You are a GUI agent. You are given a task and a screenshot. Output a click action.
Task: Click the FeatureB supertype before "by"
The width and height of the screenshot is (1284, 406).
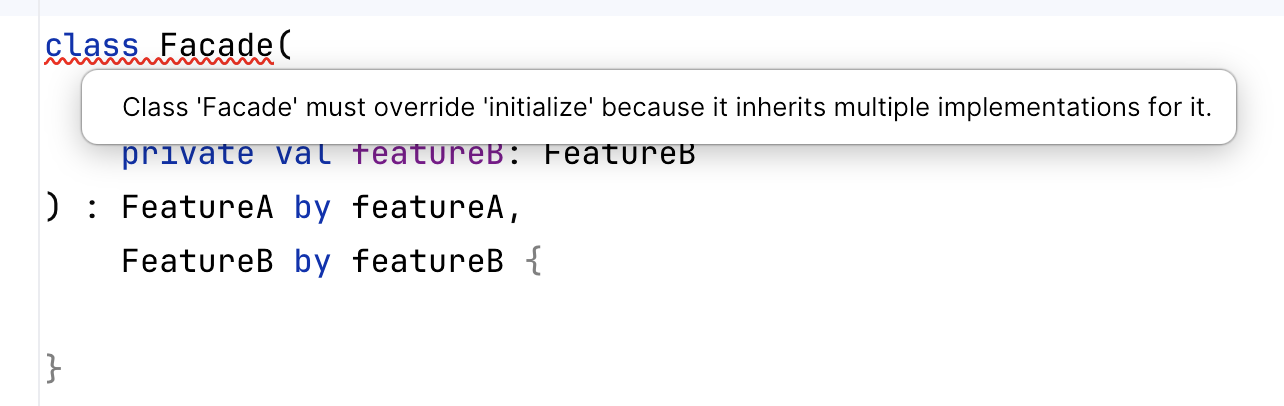pos(197,262)
